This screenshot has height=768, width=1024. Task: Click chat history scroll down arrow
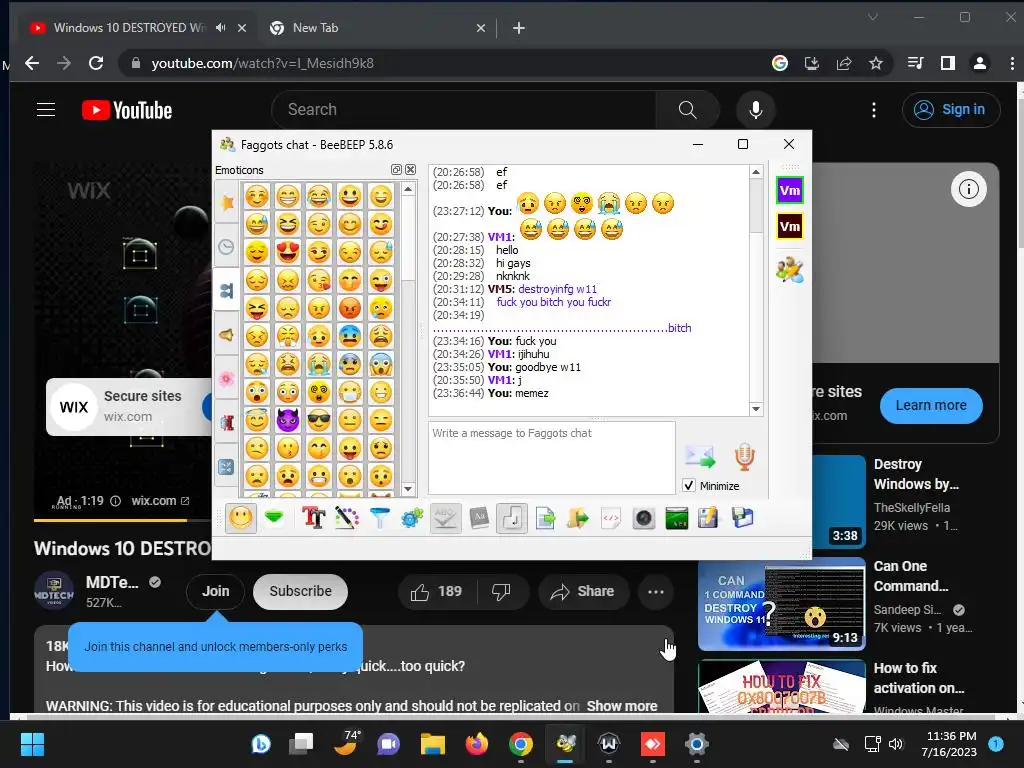[756, 409]
